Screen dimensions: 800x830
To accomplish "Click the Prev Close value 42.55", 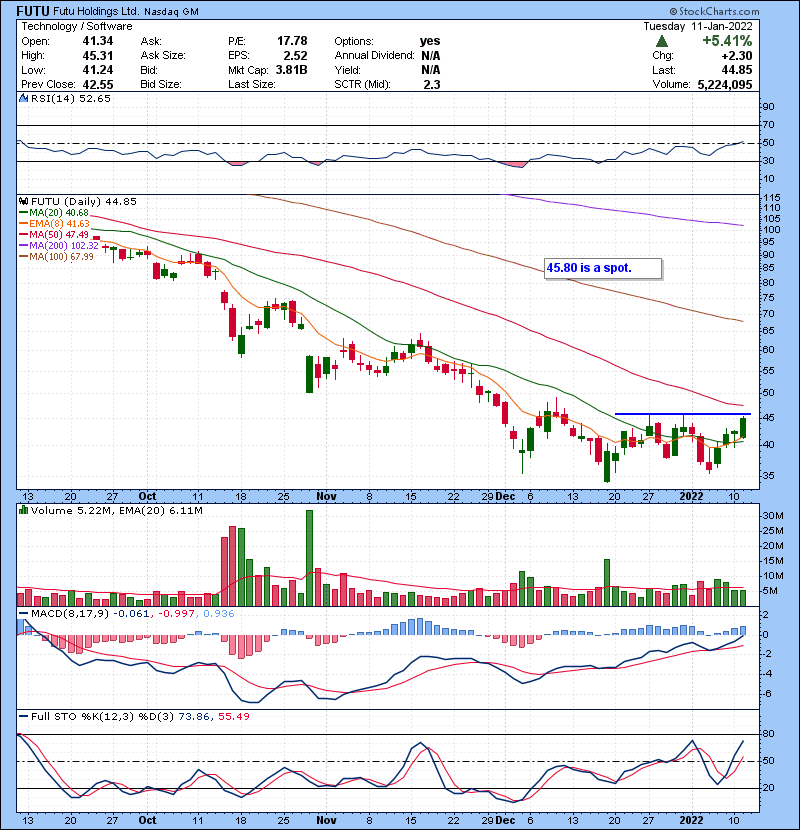I will [x=98, y=84].
